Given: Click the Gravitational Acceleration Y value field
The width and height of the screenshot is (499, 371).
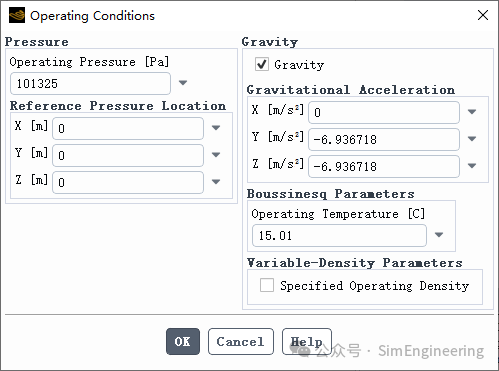Looking at the screenshot, I should pos(384,139).
